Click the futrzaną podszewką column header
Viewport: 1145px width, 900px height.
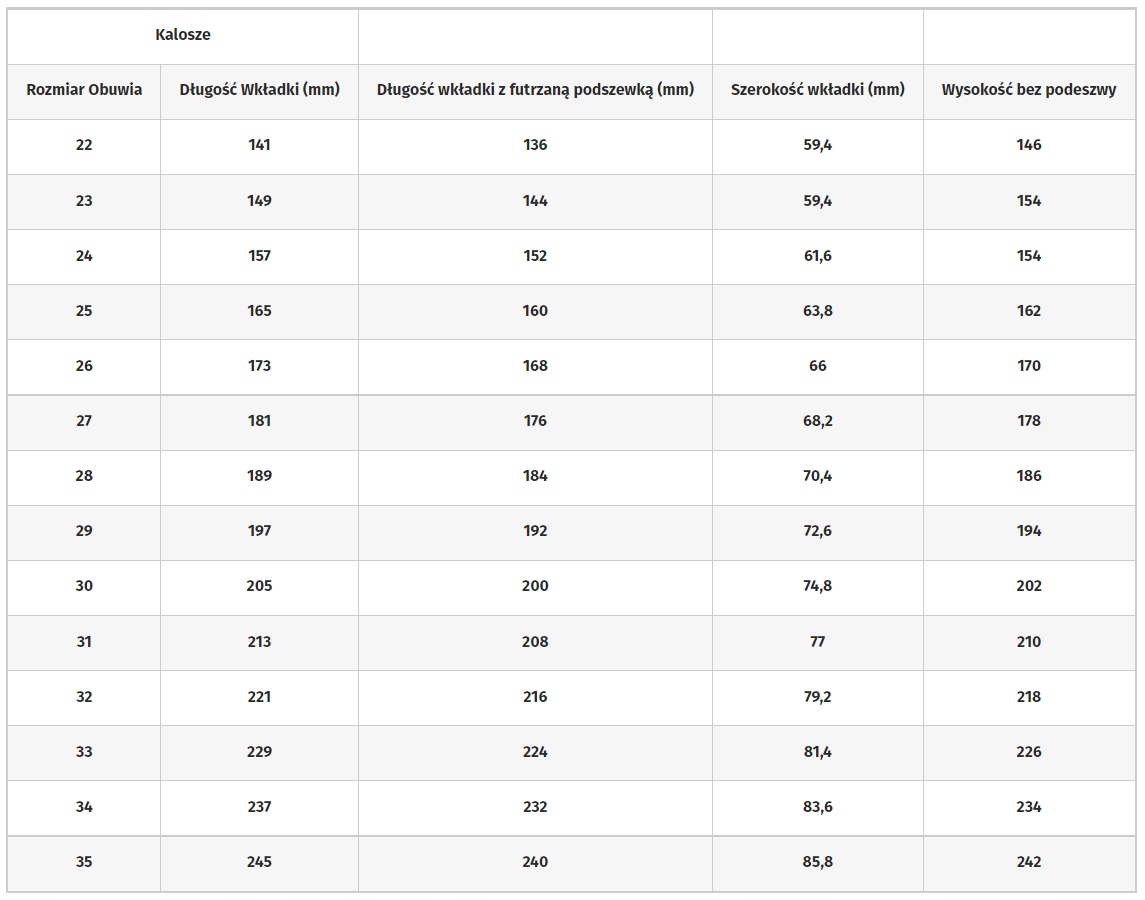click(x=535, y=90)
